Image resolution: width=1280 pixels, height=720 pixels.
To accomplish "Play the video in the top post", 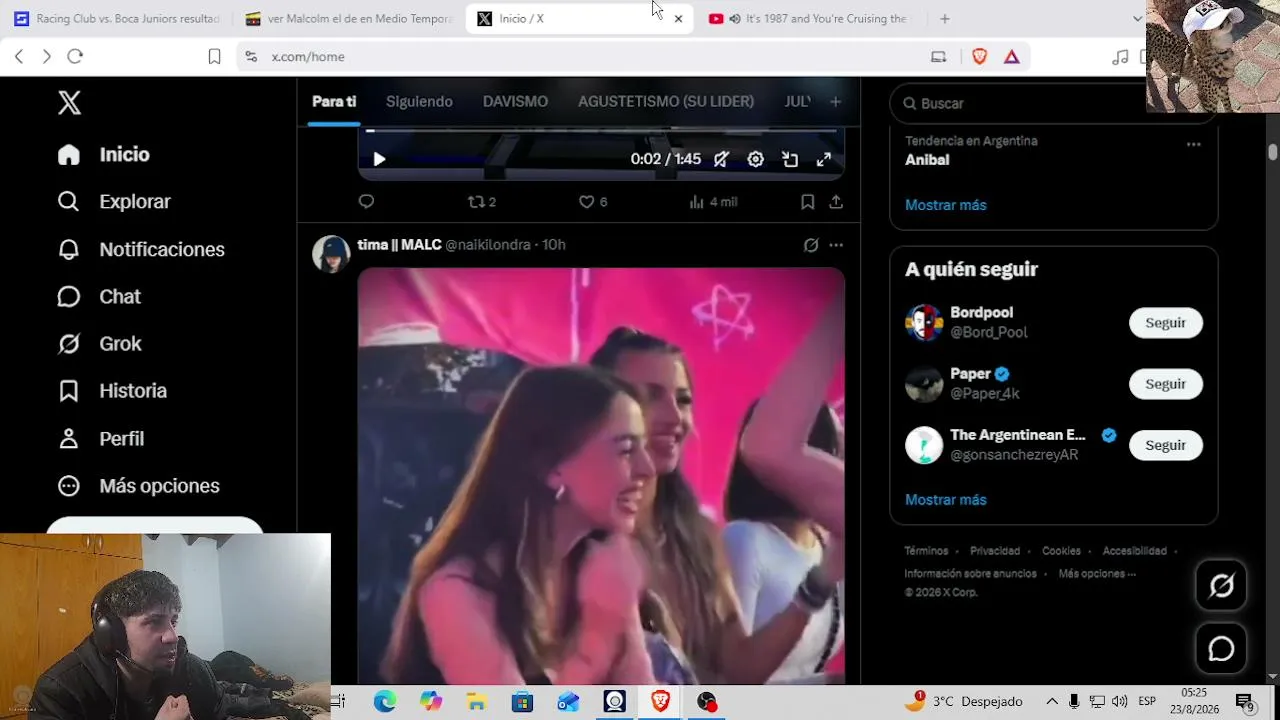I will [x=379, y=160].
